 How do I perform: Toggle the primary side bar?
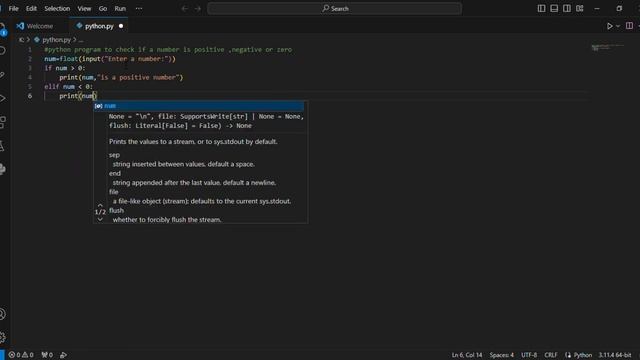point(541,8)
